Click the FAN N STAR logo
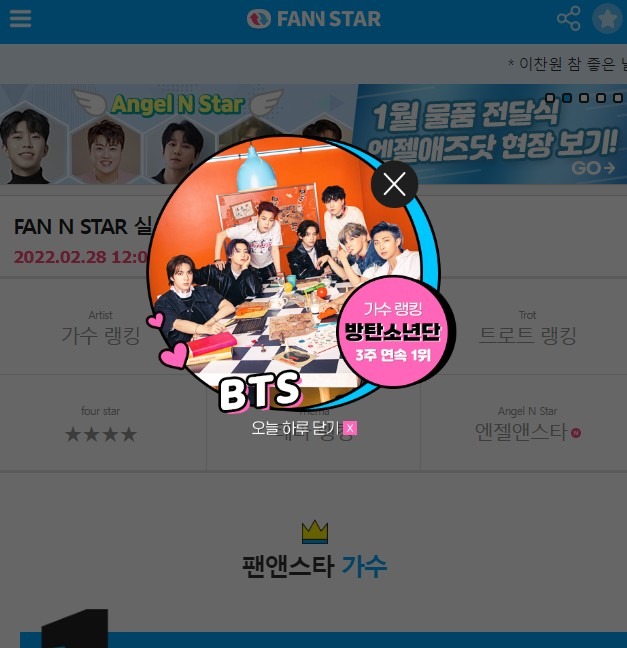Viewport: 627px width, 648px height. pos(314,19)
